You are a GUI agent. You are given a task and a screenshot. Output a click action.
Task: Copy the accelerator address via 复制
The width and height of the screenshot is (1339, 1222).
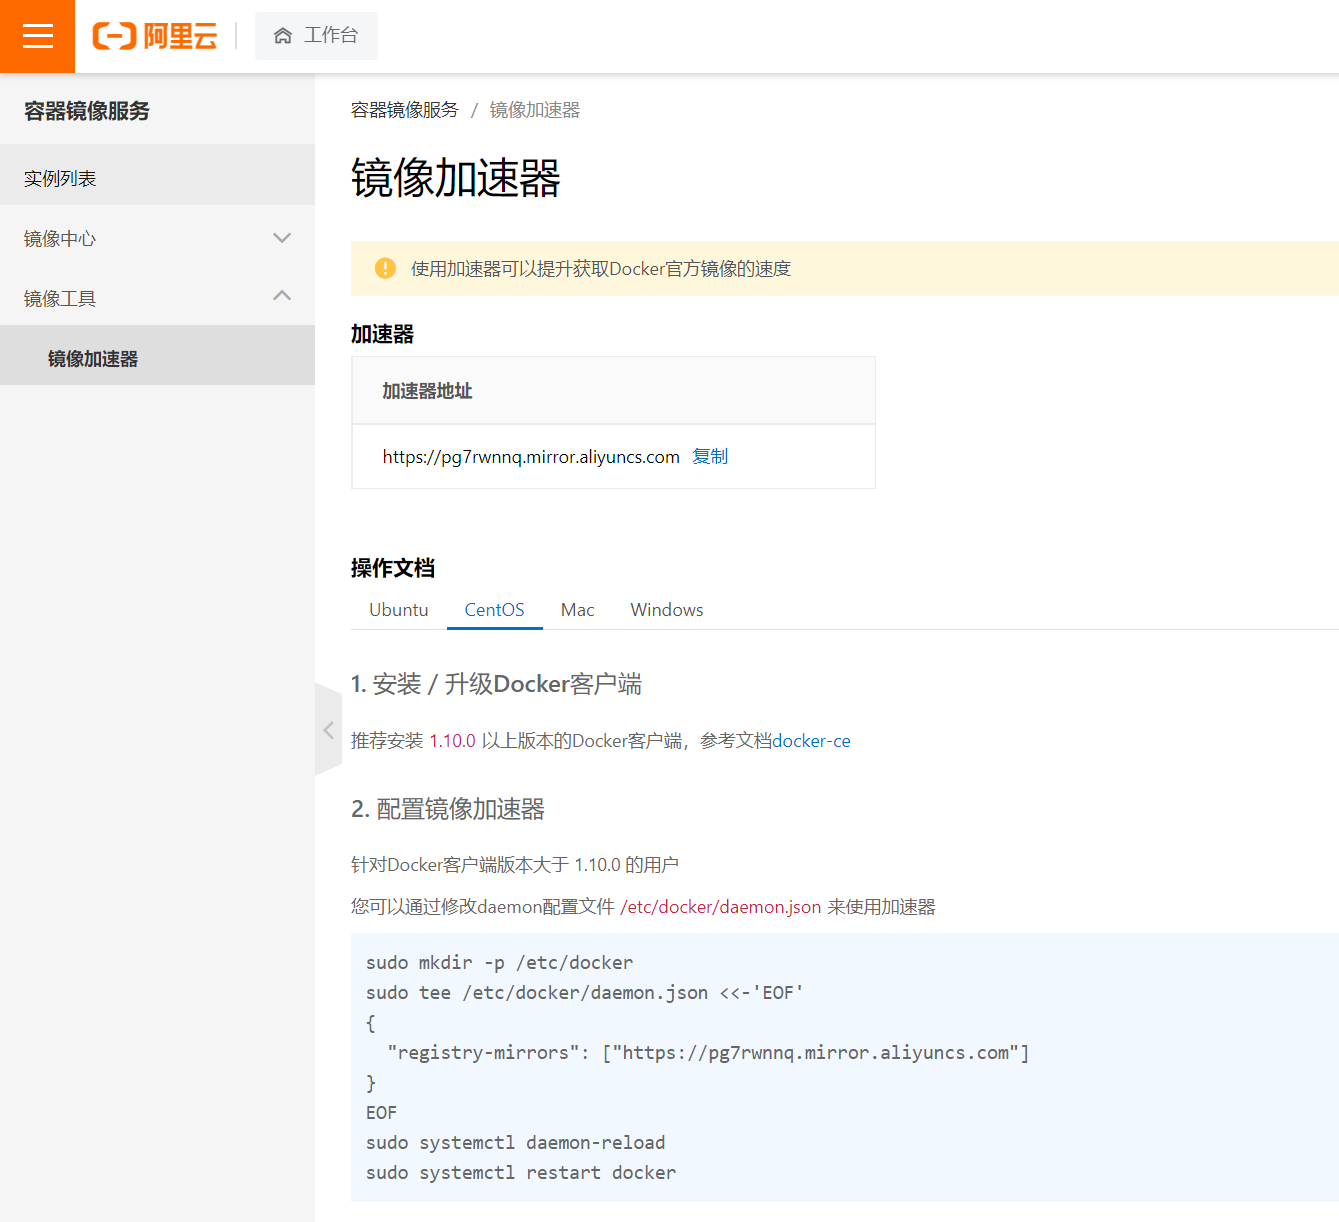710,456
